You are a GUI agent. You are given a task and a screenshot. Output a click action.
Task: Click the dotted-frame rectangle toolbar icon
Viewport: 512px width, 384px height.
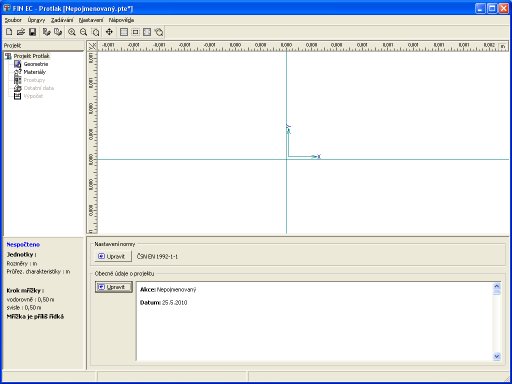pos(135,32)
